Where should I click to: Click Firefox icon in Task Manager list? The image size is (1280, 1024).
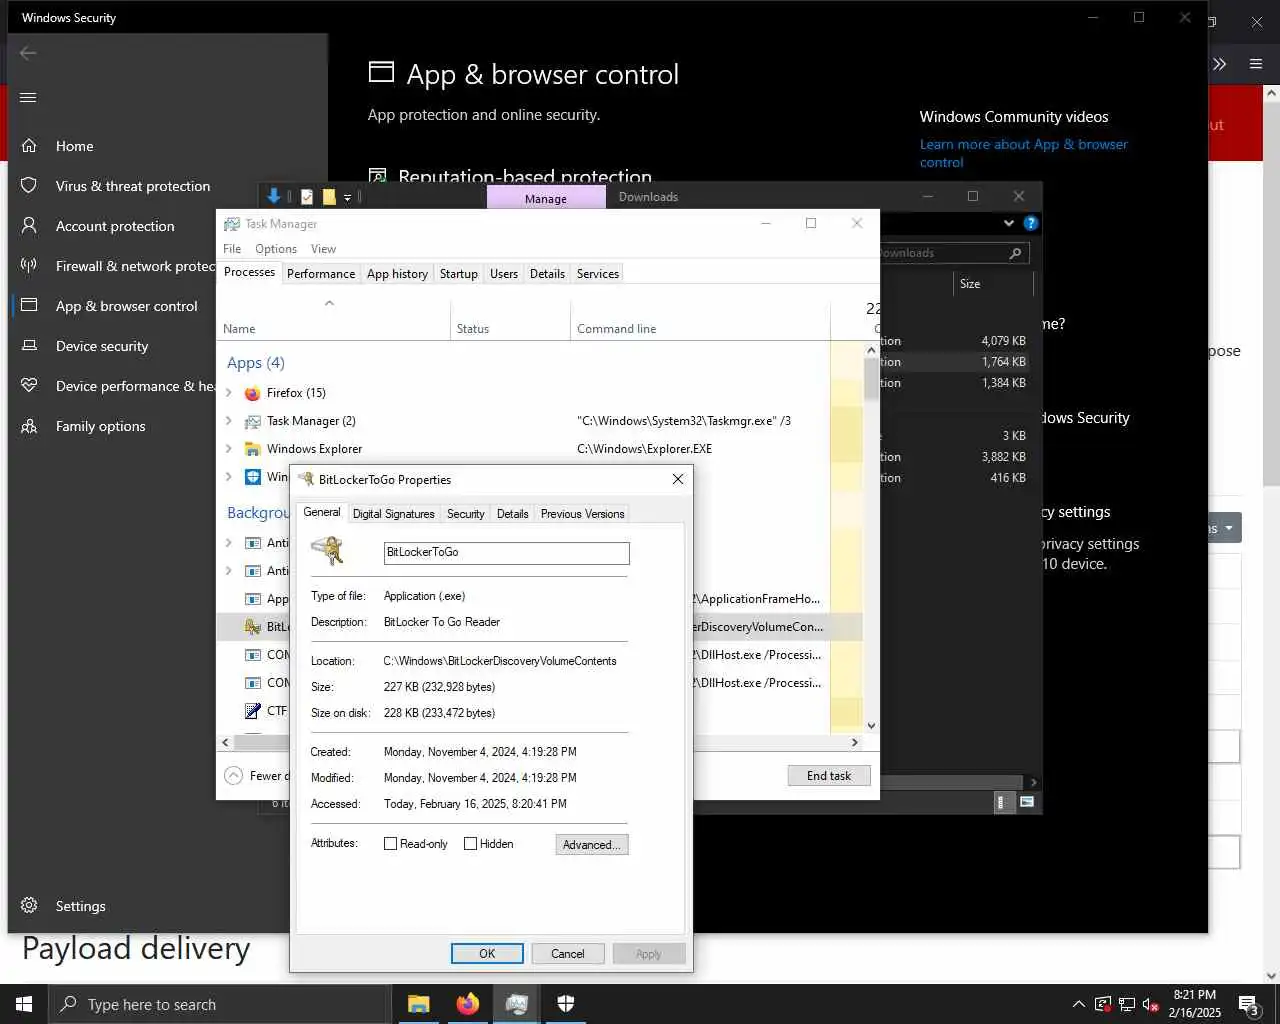(x=253, y=393)
